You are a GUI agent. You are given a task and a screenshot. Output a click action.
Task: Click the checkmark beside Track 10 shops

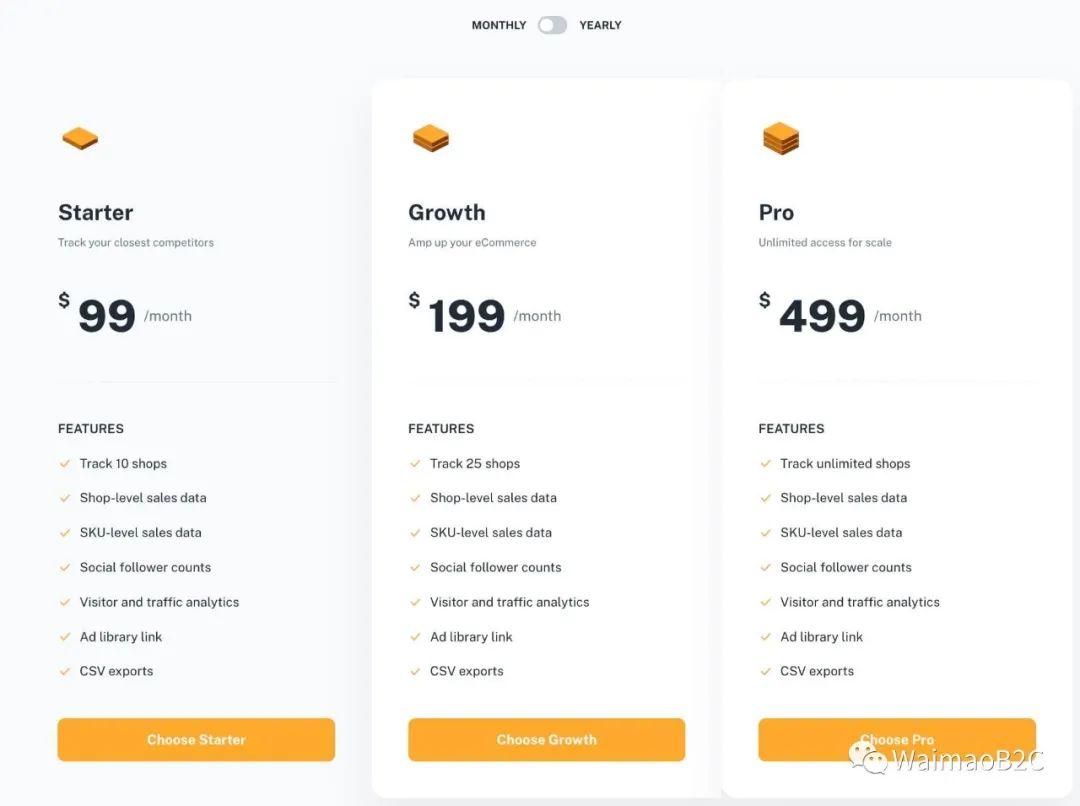tap(65, 464)
